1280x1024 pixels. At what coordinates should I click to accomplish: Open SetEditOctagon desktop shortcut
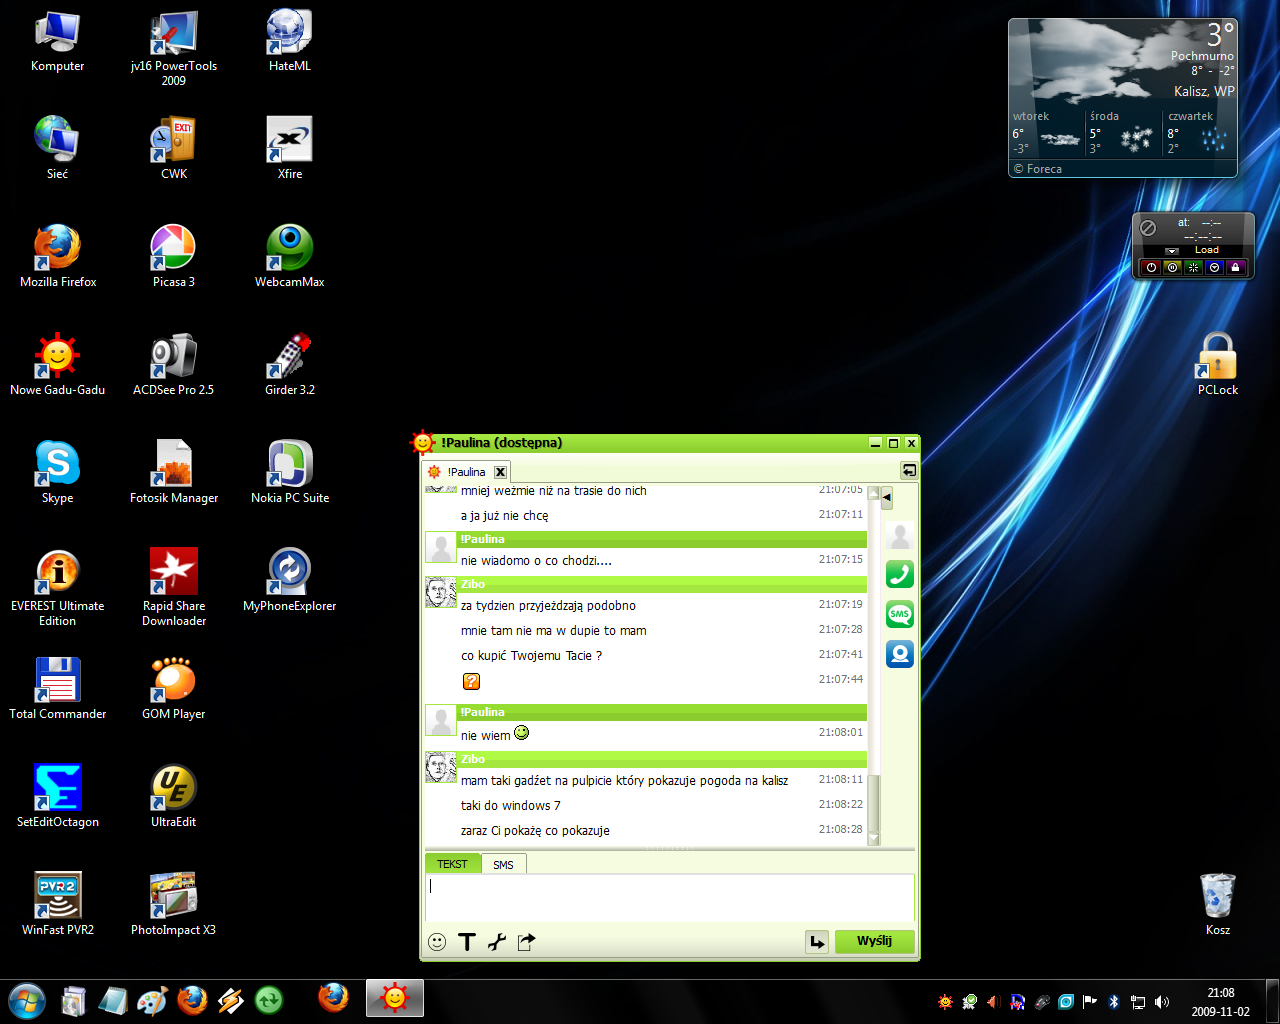coord(58,796)
